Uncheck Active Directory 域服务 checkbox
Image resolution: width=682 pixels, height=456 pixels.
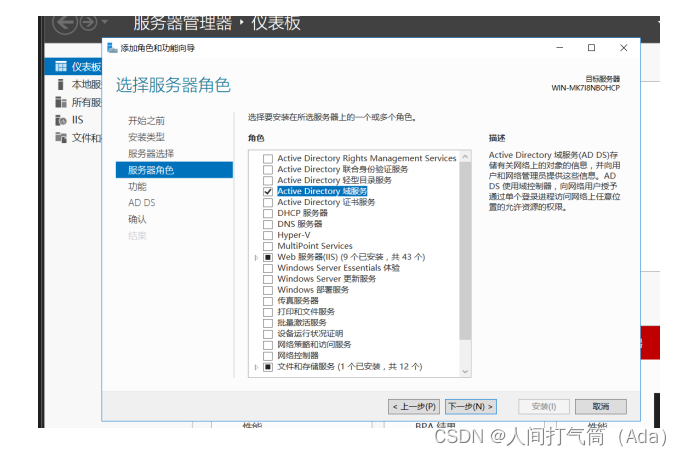coord(268,191)
